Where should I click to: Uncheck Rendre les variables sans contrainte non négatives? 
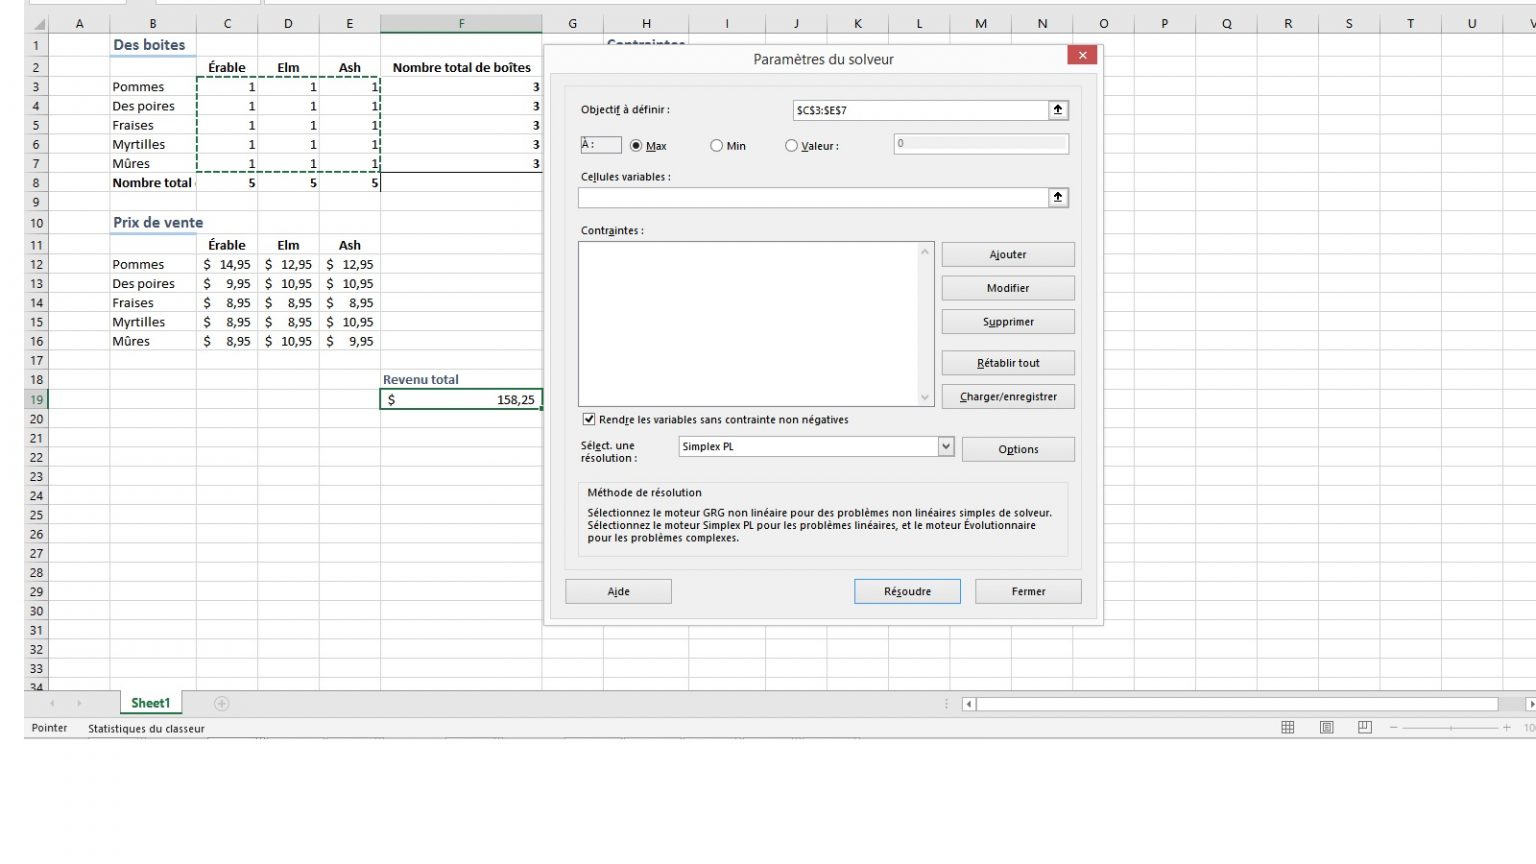tap(588, 419)
